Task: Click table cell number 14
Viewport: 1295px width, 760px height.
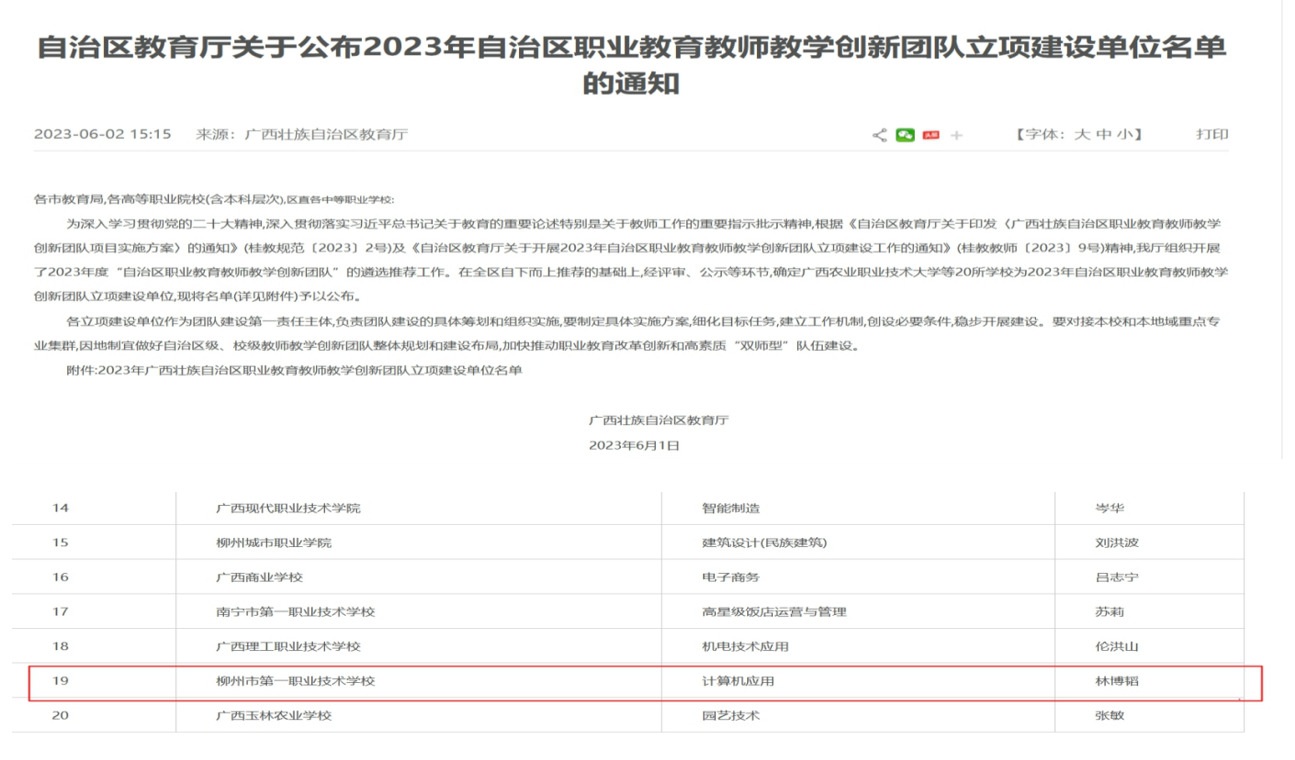Action: click(x=60, y=508)
